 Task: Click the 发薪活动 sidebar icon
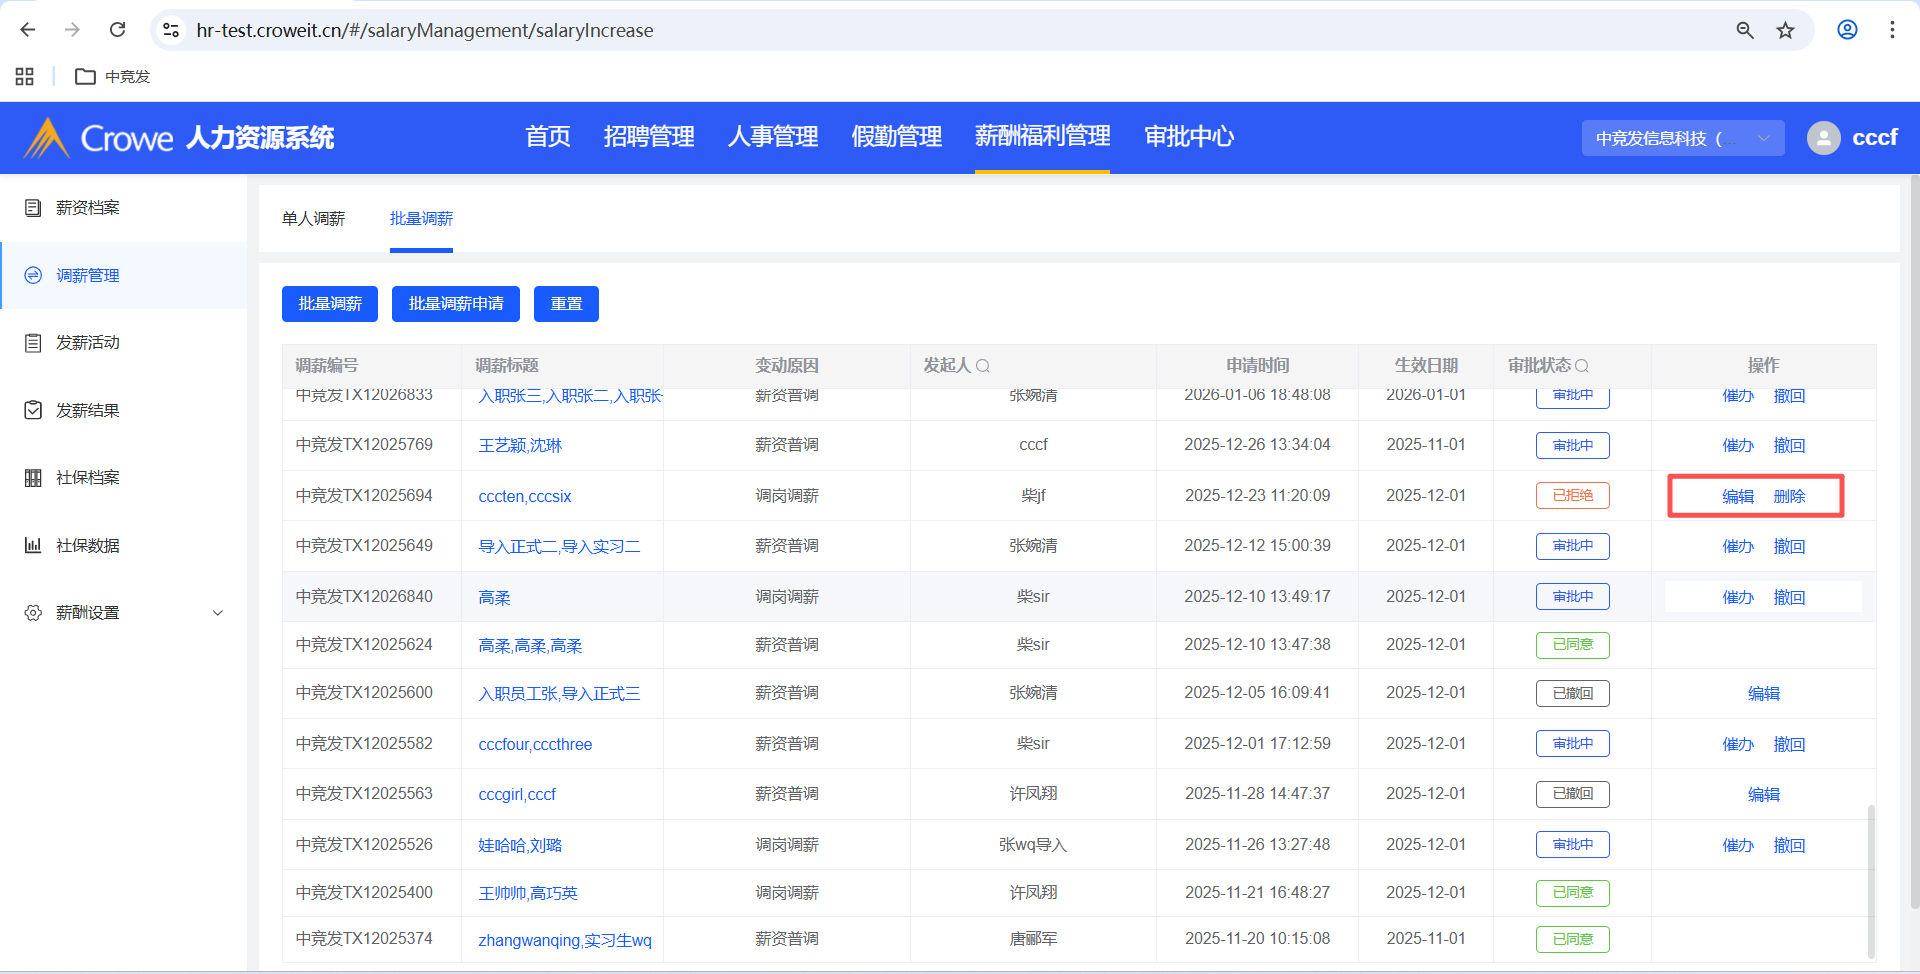point(33,343)
